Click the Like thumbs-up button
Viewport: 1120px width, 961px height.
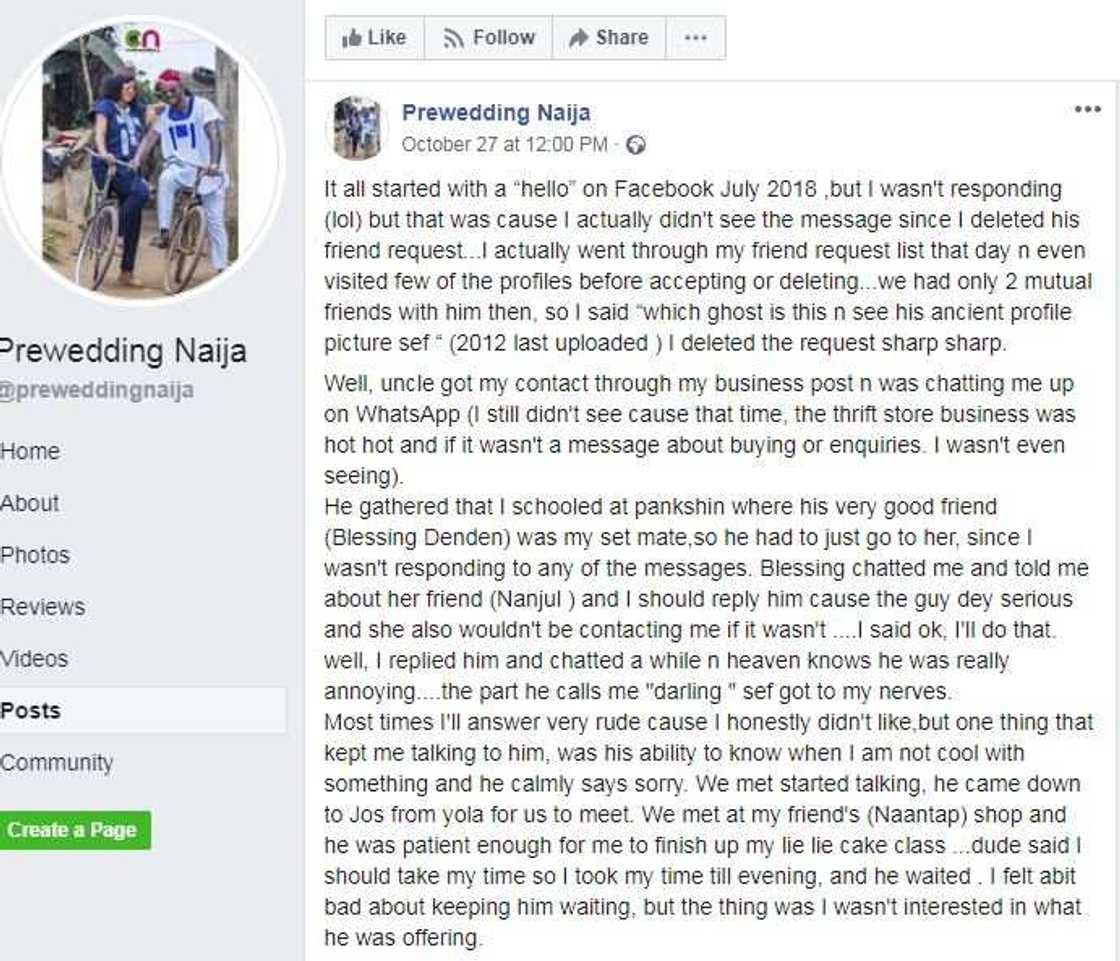coord(374,38)
